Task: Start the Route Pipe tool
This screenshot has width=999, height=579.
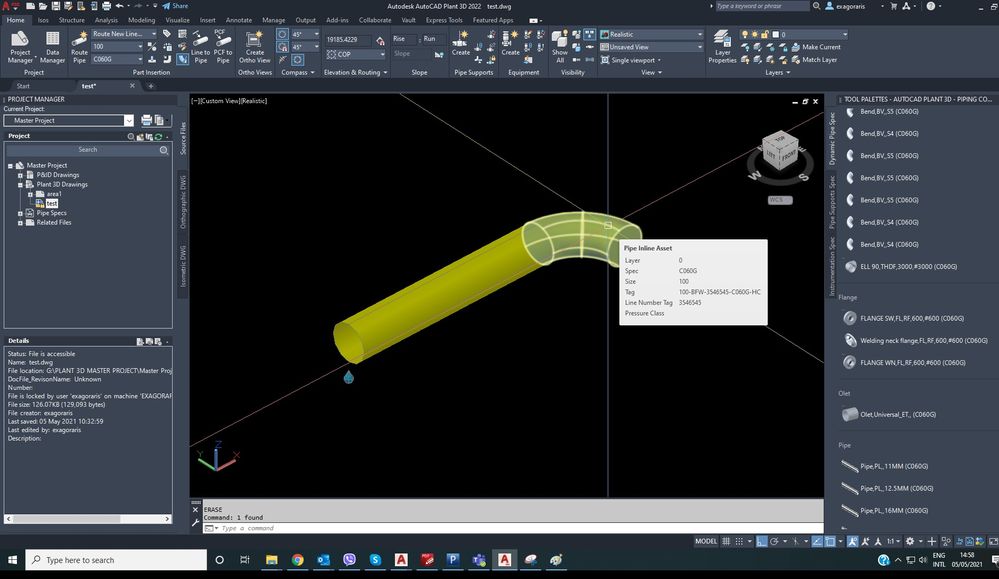Action: click(x=79, y=47)
